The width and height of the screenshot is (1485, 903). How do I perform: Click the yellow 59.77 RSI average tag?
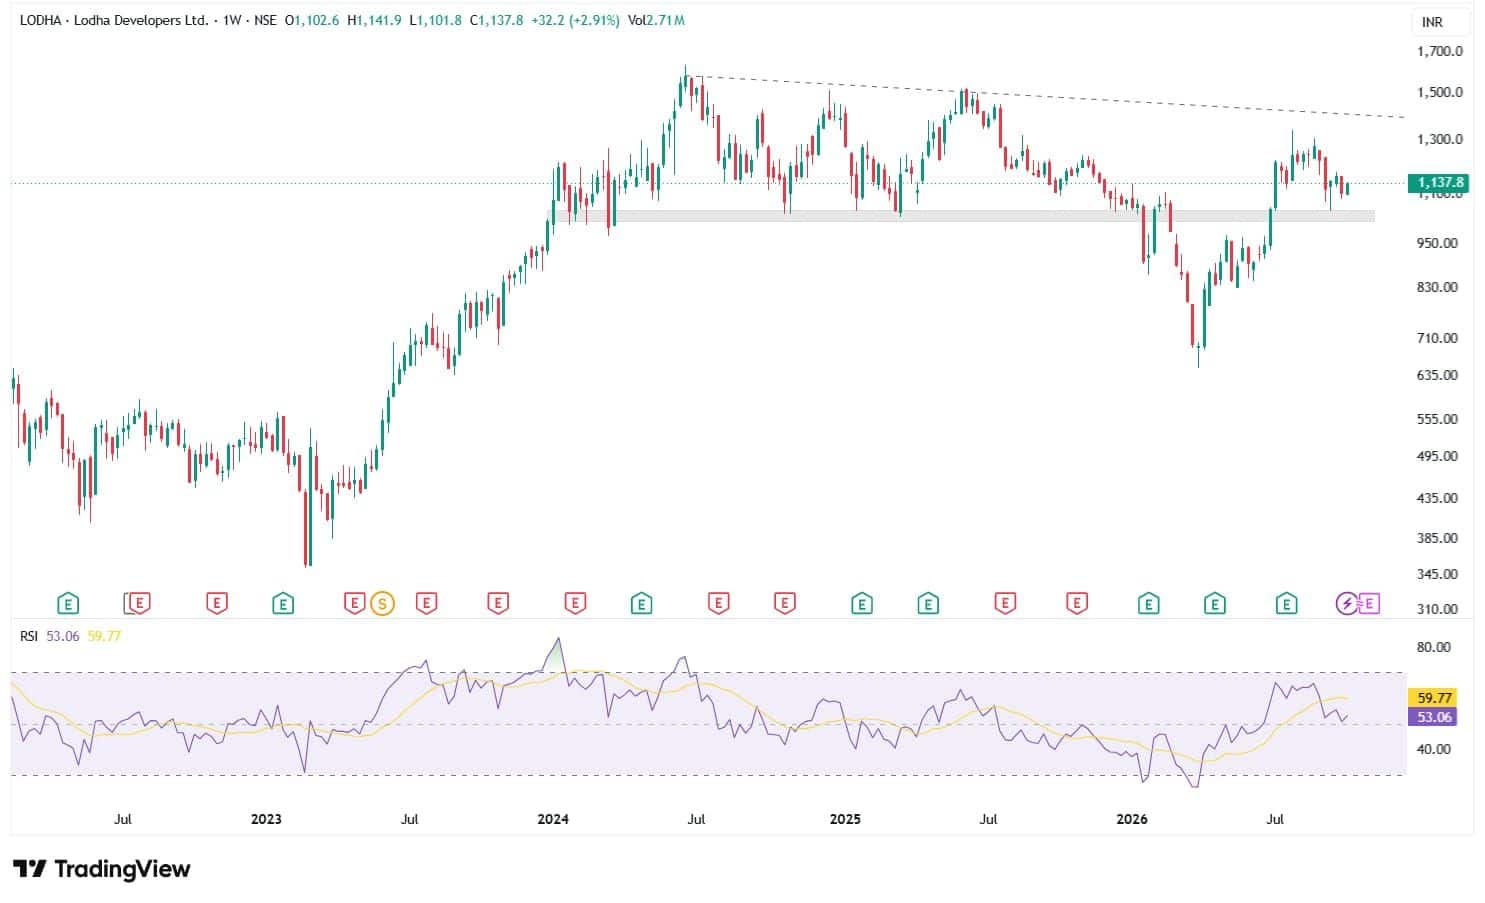pyautogui.click(x=1432, y=698)
